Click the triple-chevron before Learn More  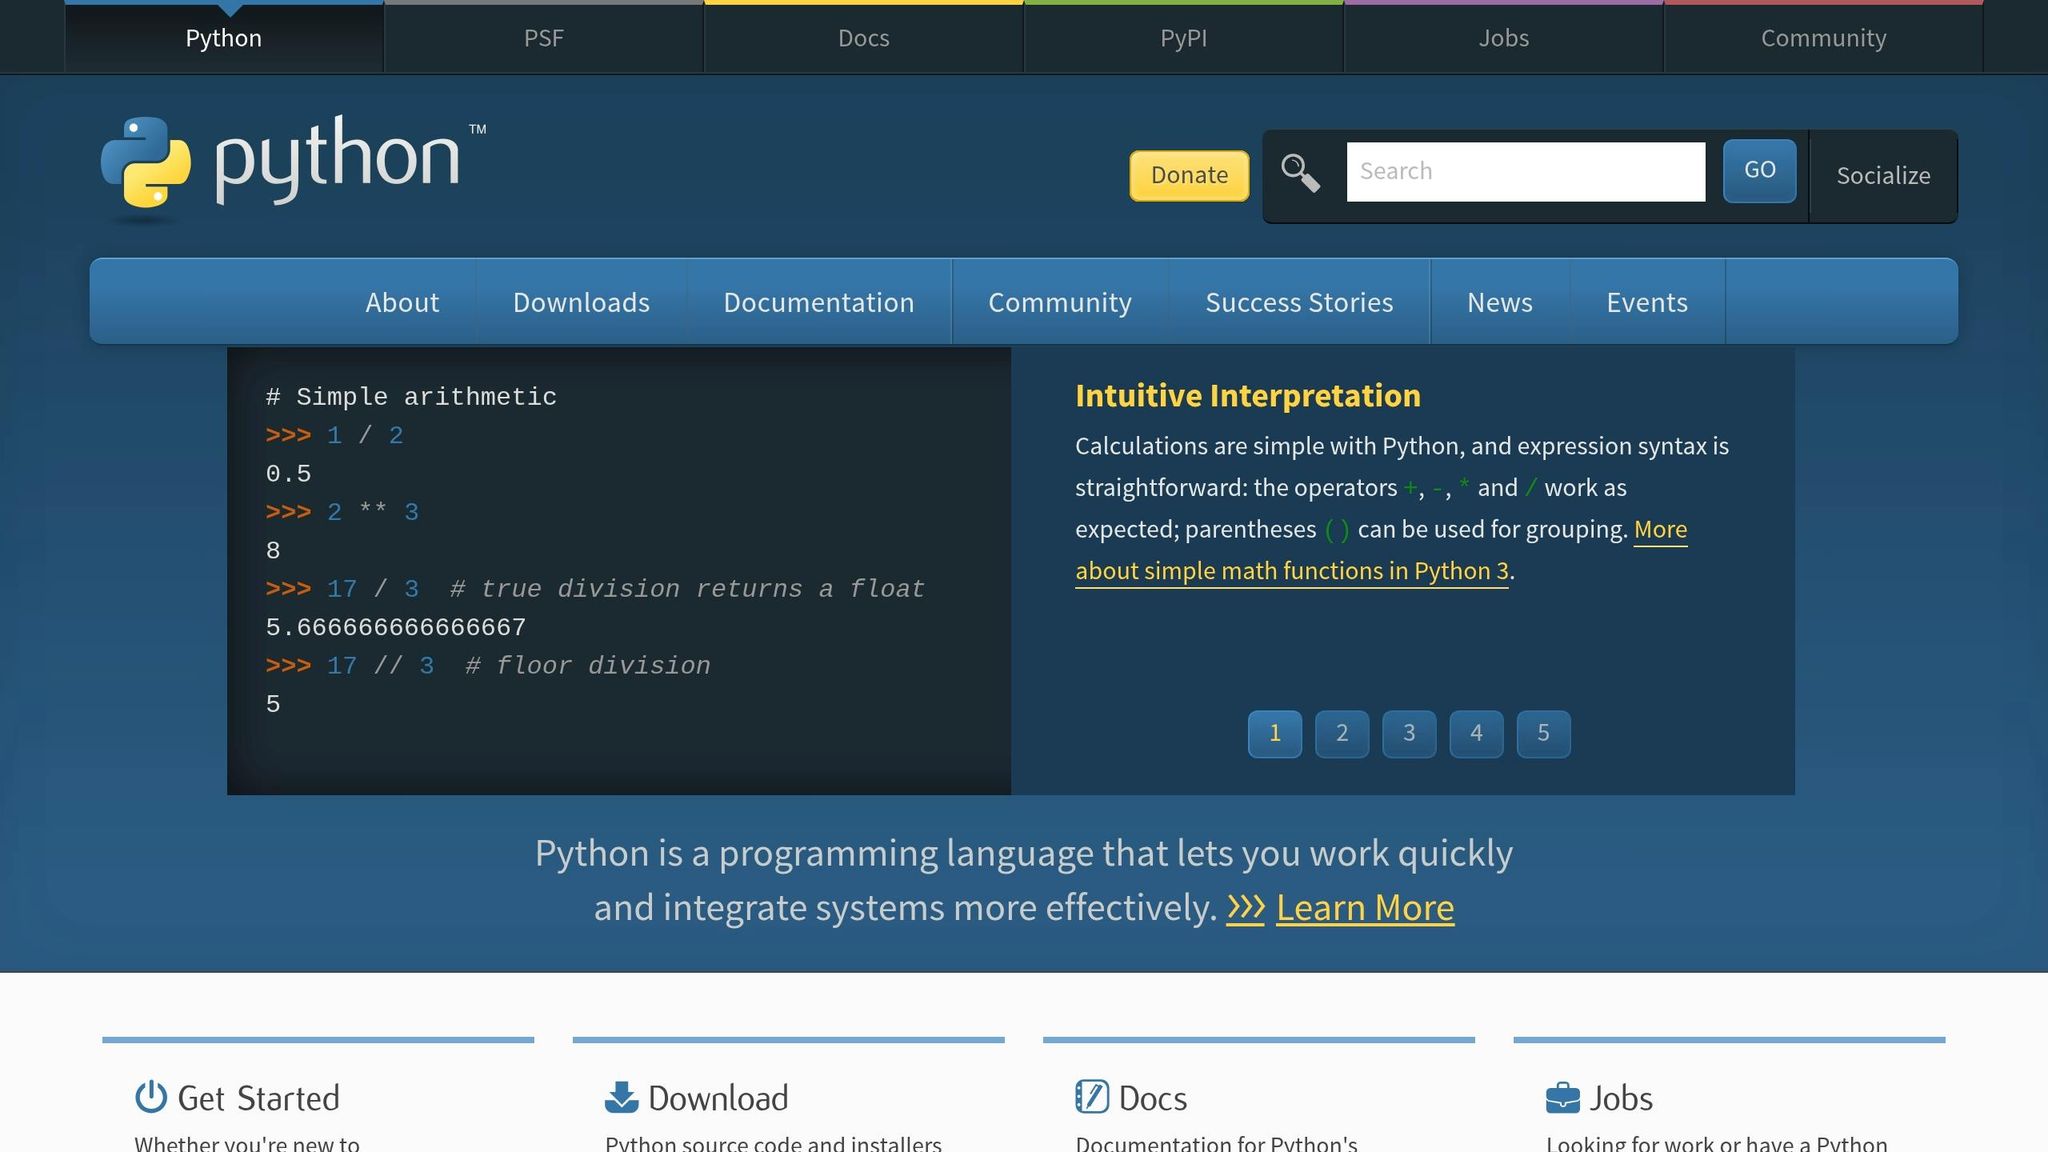coord(1246,907)
